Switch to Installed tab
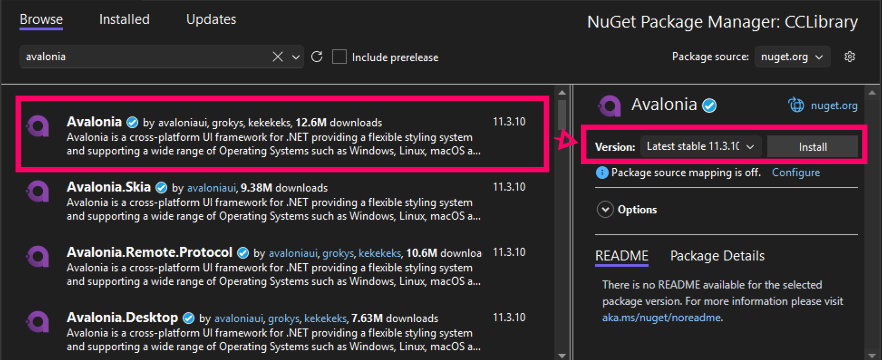 [124, 20]
